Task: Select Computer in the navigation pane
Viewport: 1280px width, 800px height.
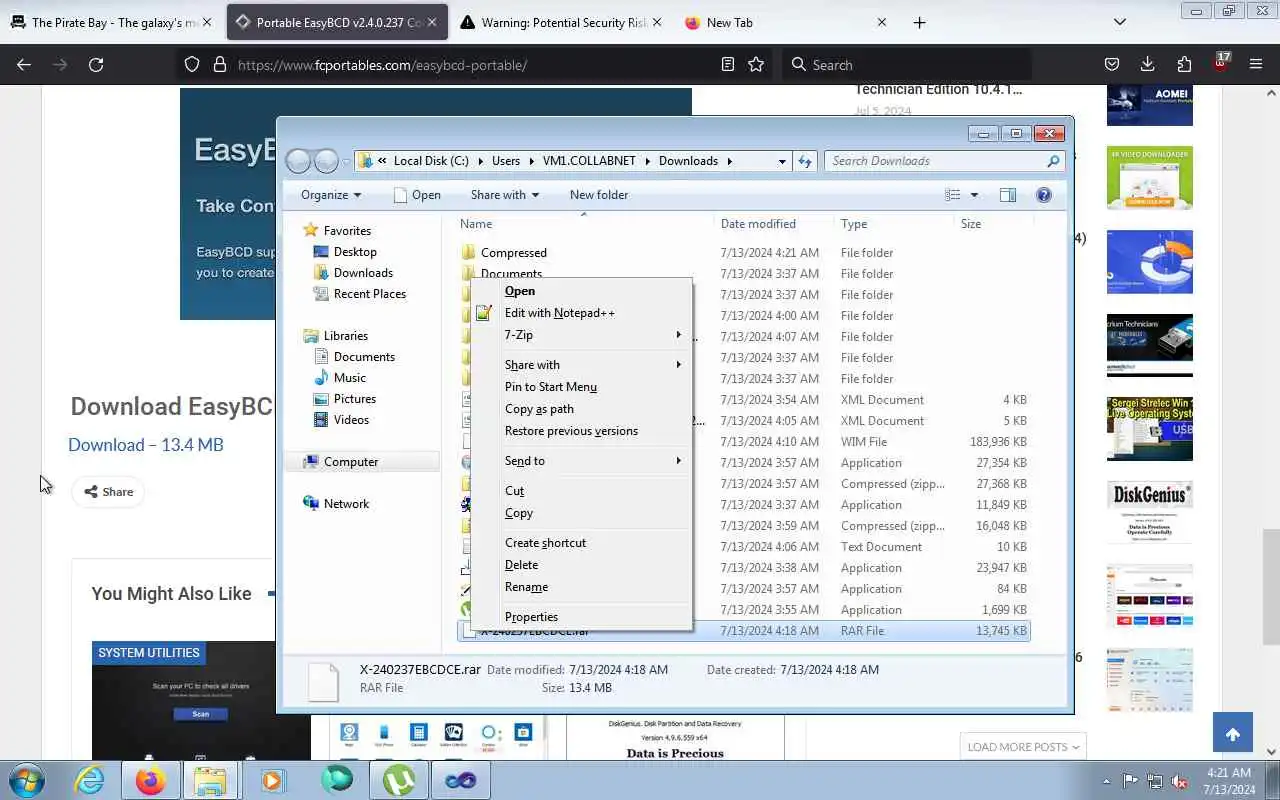Action: click(x=351, y=462)
